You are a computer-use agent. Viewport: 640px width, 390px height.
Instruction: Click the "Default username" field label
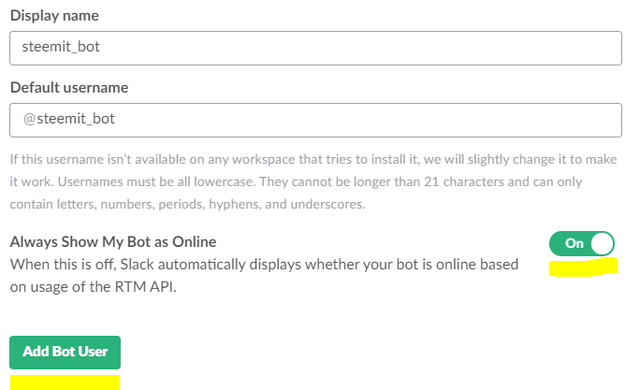tap(69, 87)
